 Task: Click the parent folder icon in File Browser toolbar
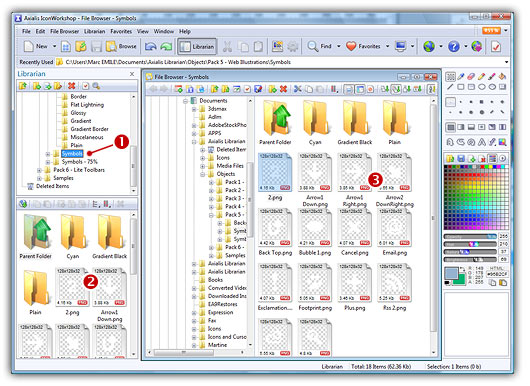[x=214, y=89]
